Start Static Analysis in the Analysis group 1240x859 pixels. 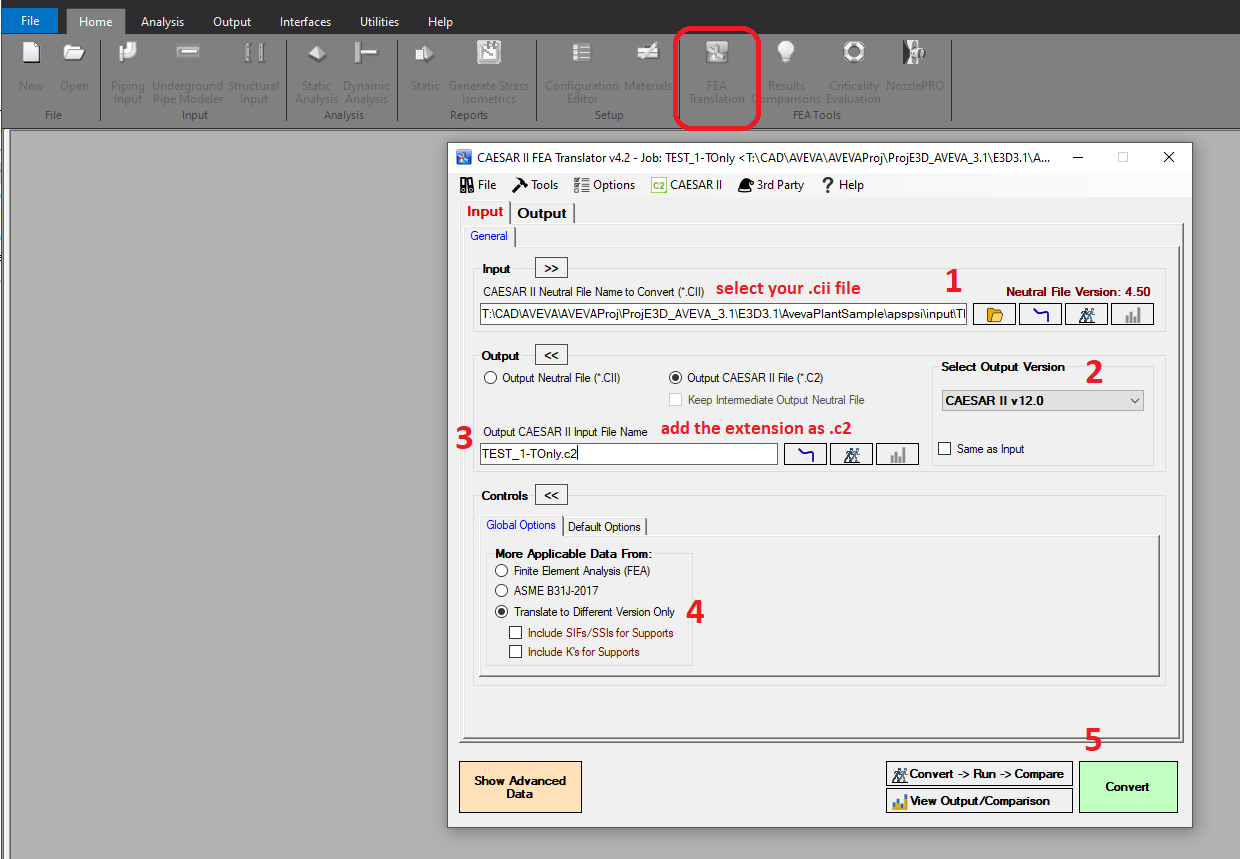click(317, 72)
